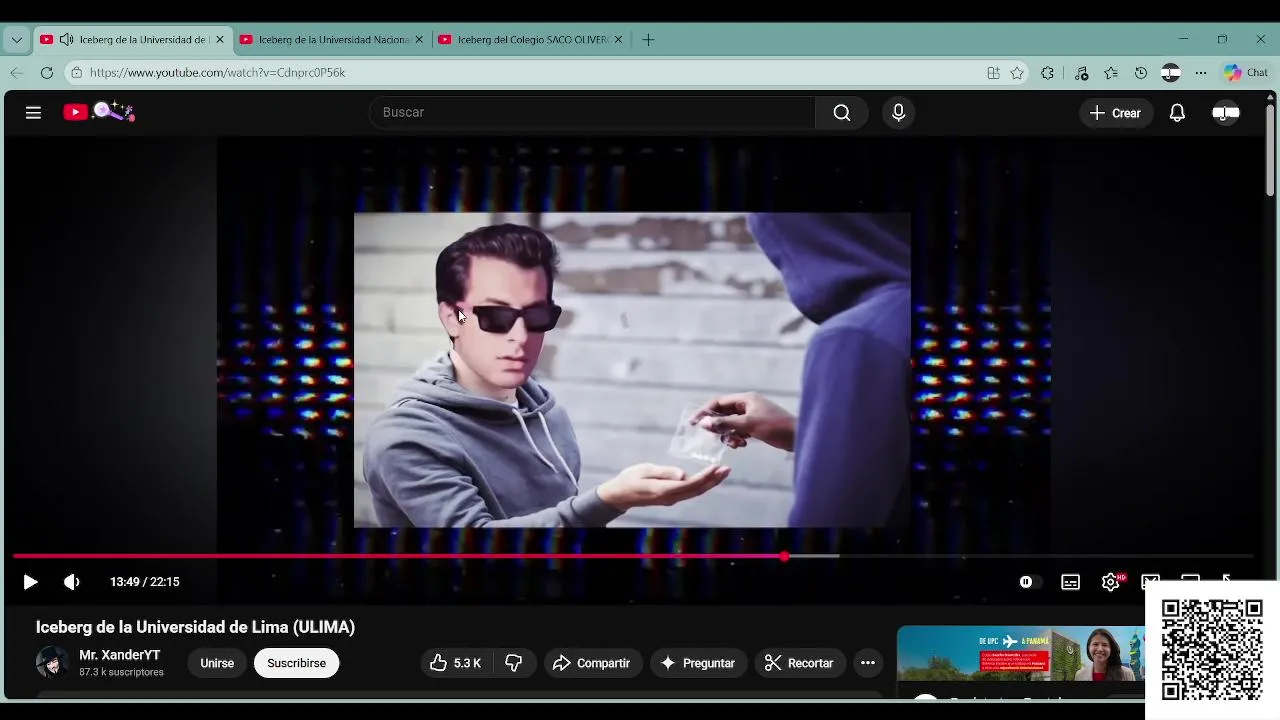Open media control music note icon
1280x720 pixels.
pos(1081,73)
